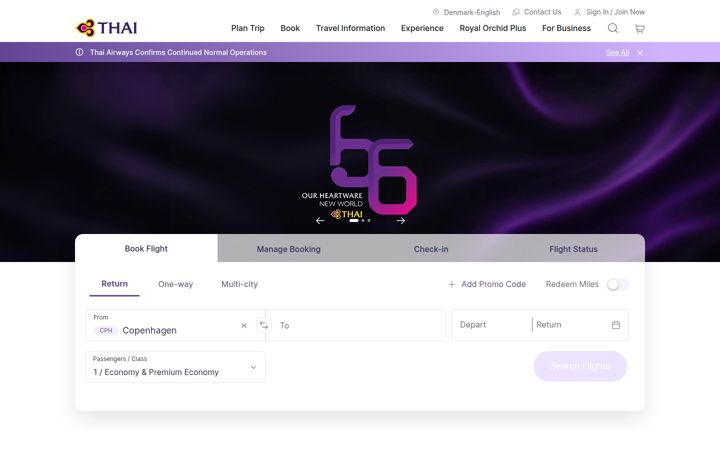Select the second carousel dot indicator
720x450 pixels.
point(363,220)
